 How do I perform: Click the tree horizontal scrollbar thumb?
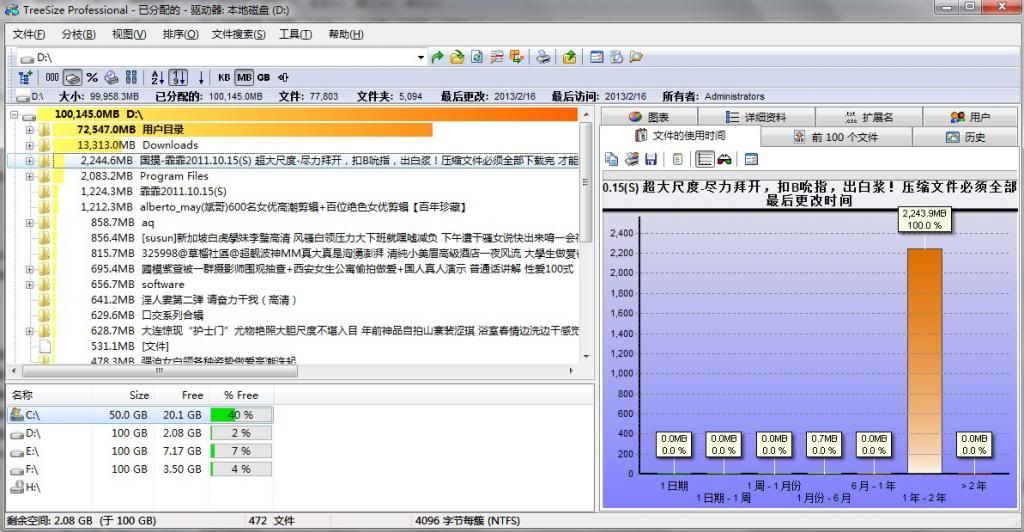point(159,371)
